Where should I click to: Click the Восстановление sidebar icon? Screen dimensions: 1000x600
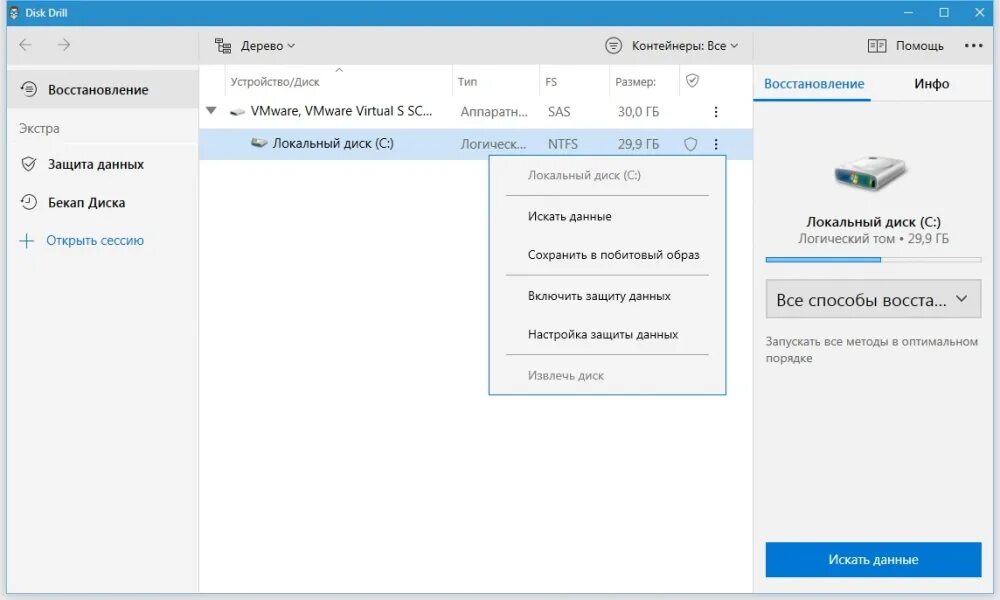(x=29, y=89)
